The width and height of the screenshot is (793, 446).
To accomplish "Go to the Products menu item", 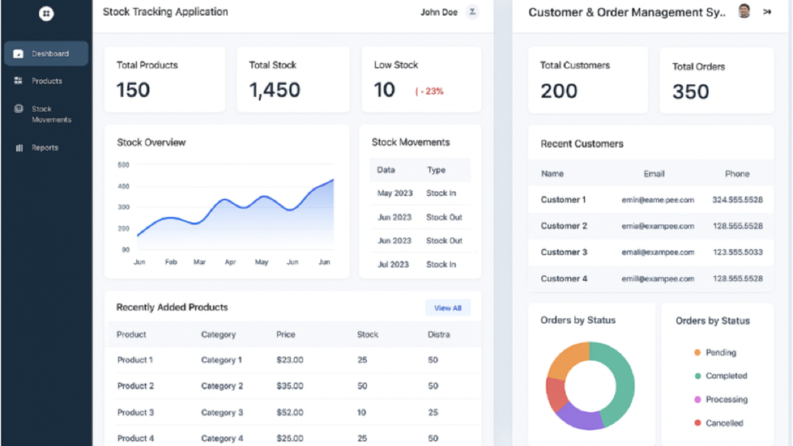I will click(46, 81).
